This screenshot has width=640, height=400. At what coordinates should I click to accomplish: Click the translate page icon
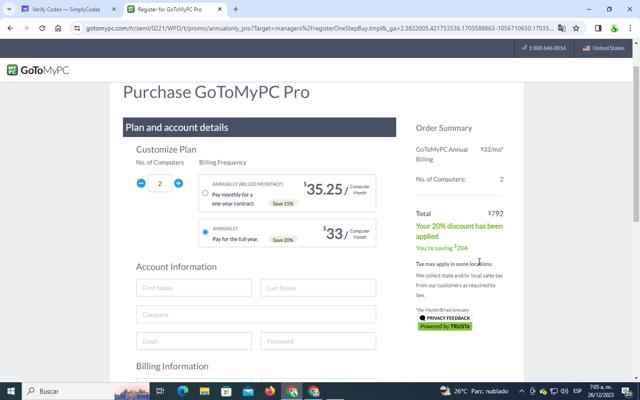(562, 28)
